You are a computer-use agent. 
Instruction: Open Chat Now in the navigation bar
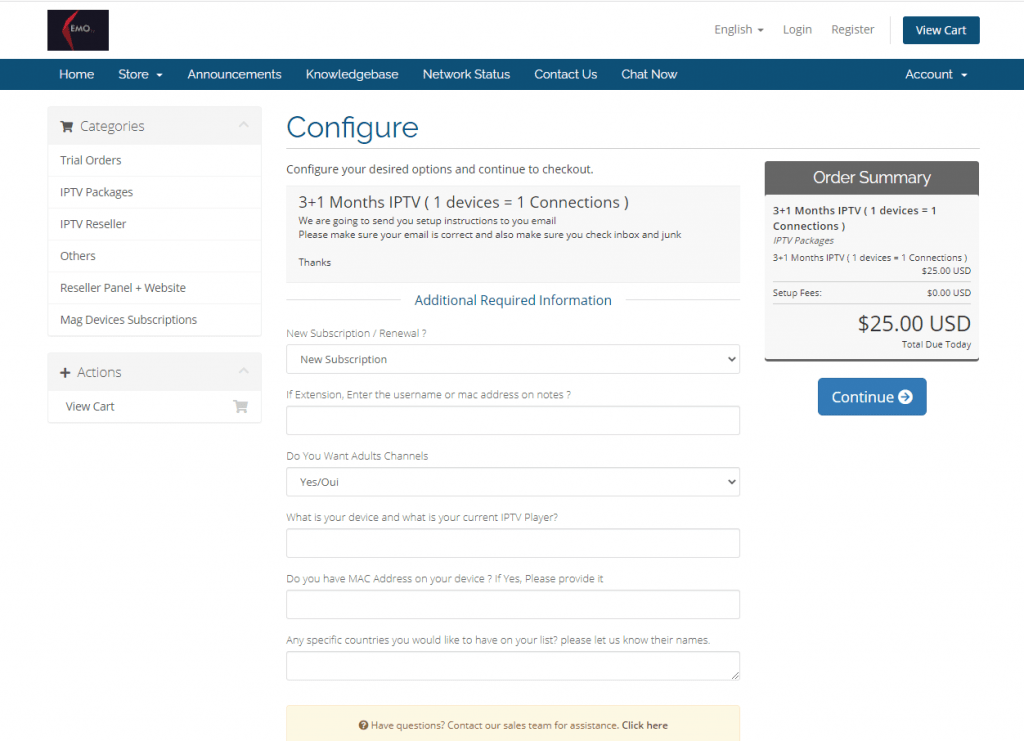coord(649,74)
